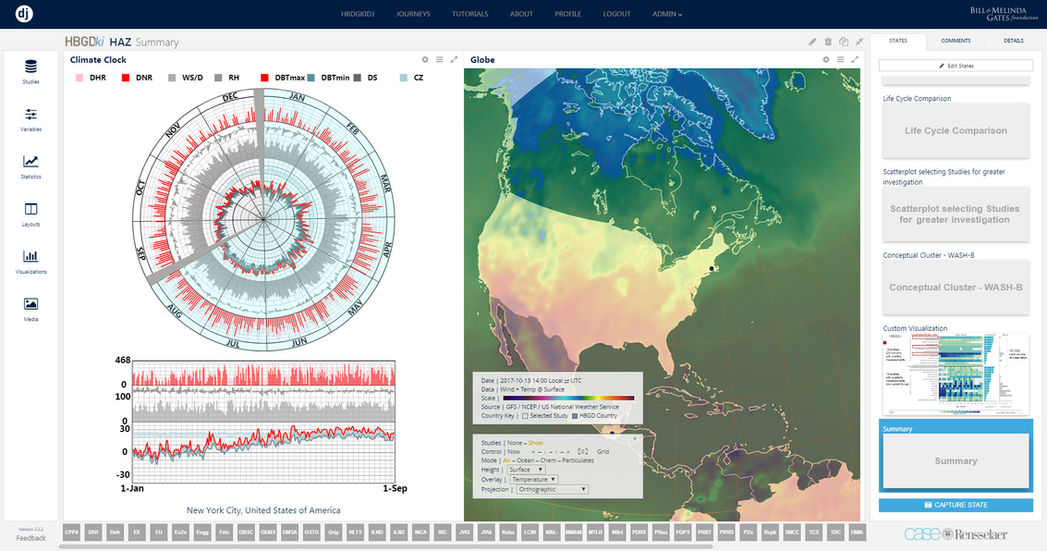Image resolution: width=1047 pixels, height=551 pixels.
Task: Click the Local/UTC swap arrows icon
Action: pyautogui.click(x=566, y=381)
